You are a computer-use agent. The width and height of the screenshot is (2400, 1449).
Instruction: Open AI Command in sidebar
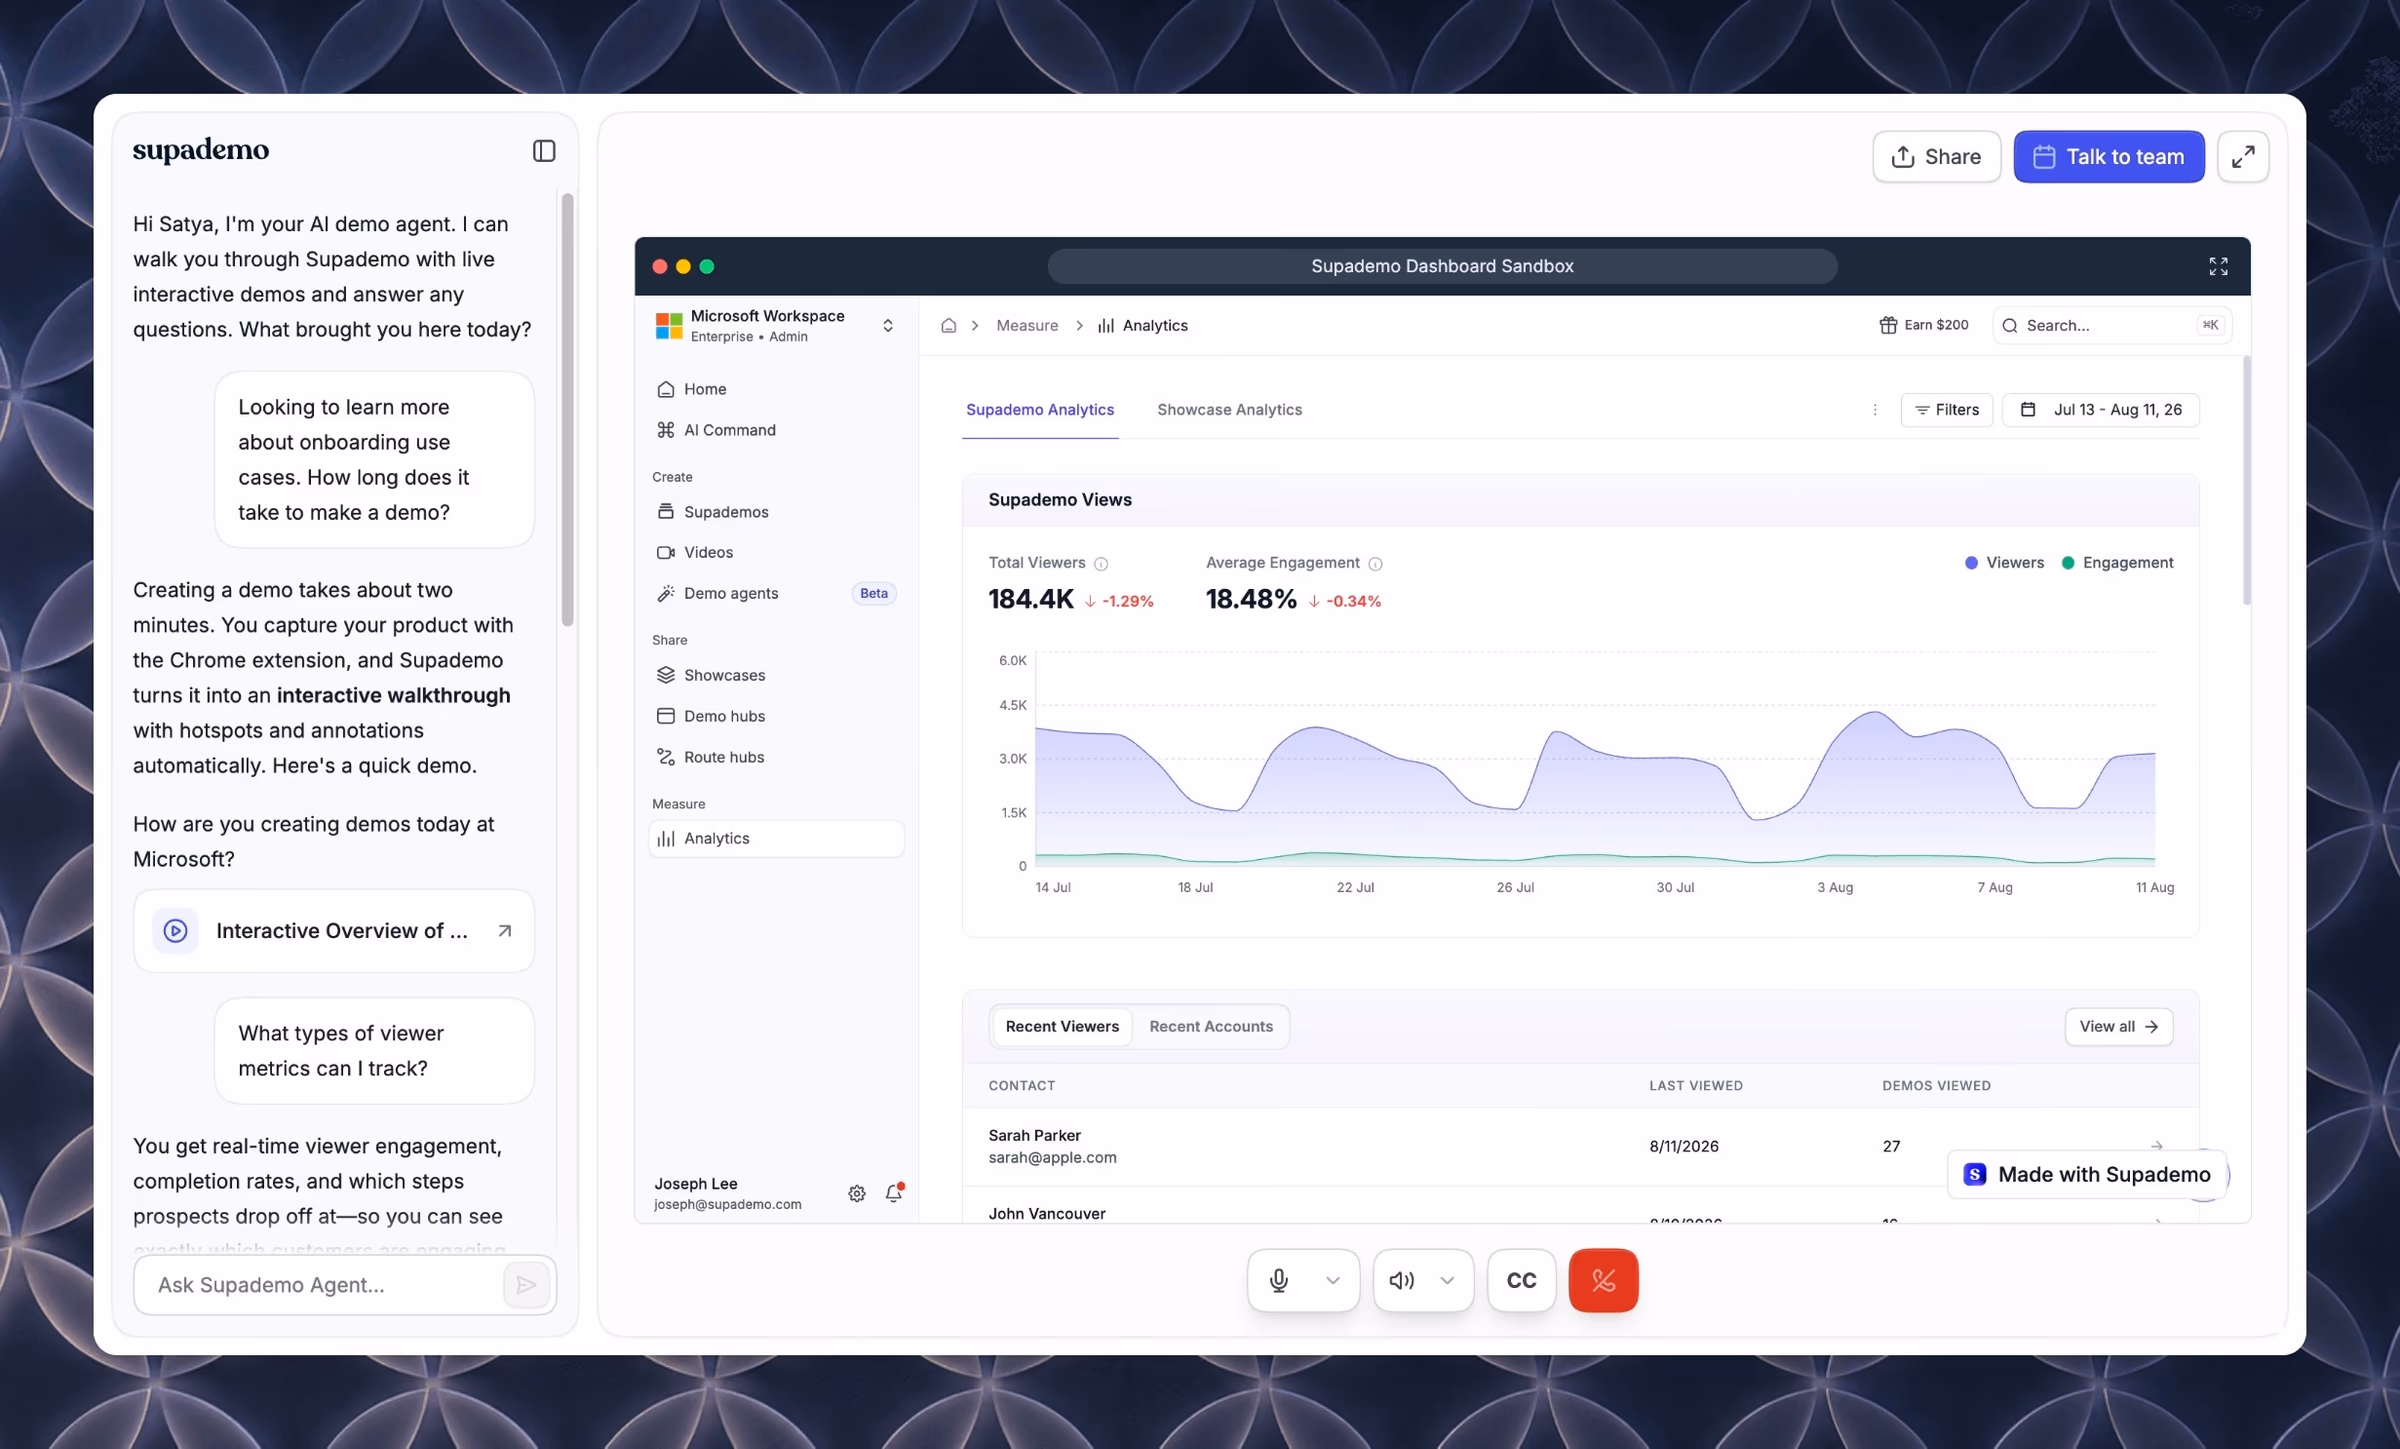pyautogui.click(x=776, y=430)
